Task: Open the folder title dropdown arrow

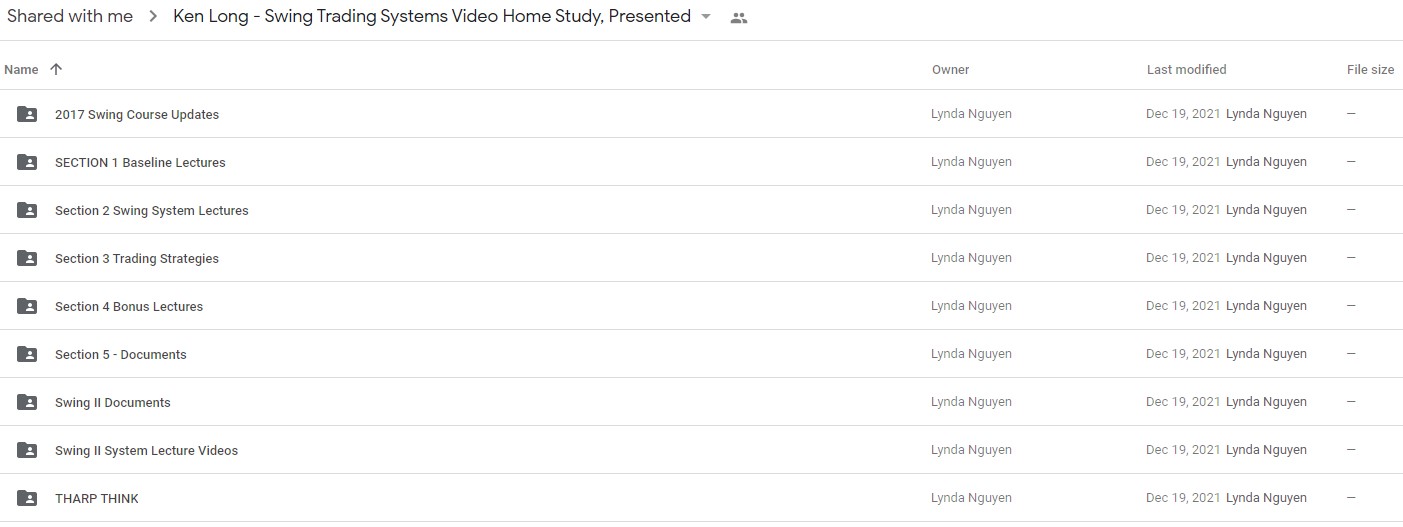Action: [707, 17]
